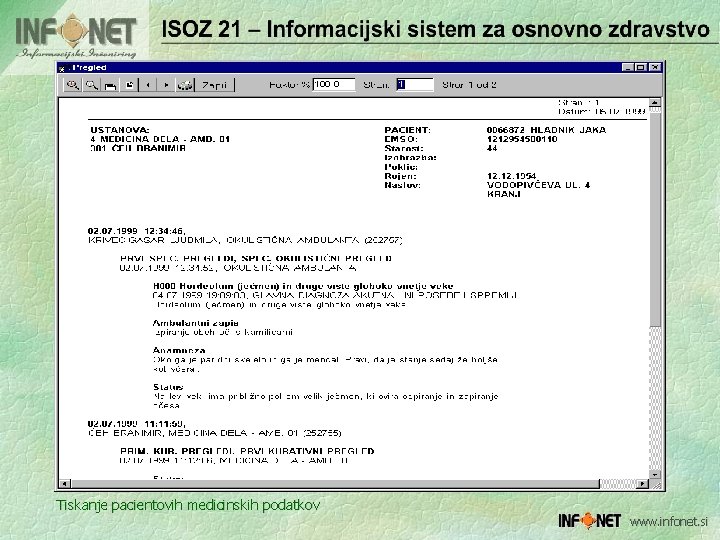Image resolution: width=720 pixels, height=540 pixels.
Task: Click the 4 MEDICINA DELA - AMB. 01 line
Action: pos(160,139)
